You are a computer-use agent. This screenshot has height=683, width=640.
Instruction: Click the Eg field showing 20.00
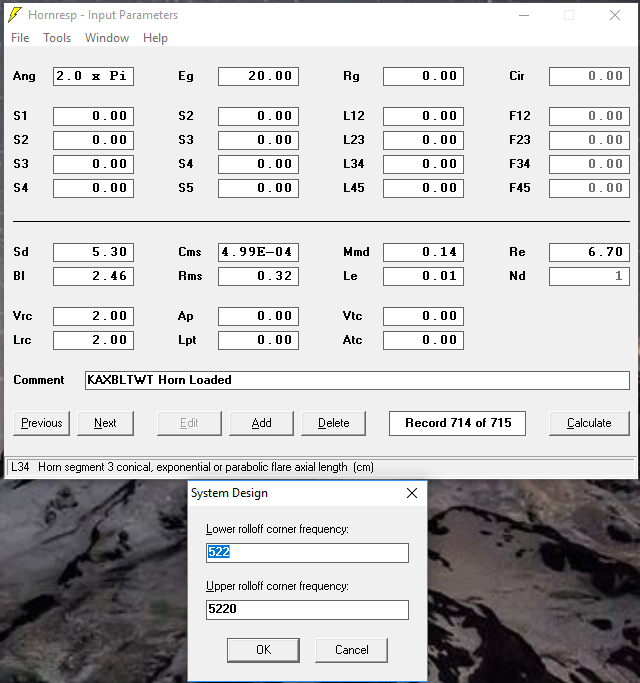(258, 76)
